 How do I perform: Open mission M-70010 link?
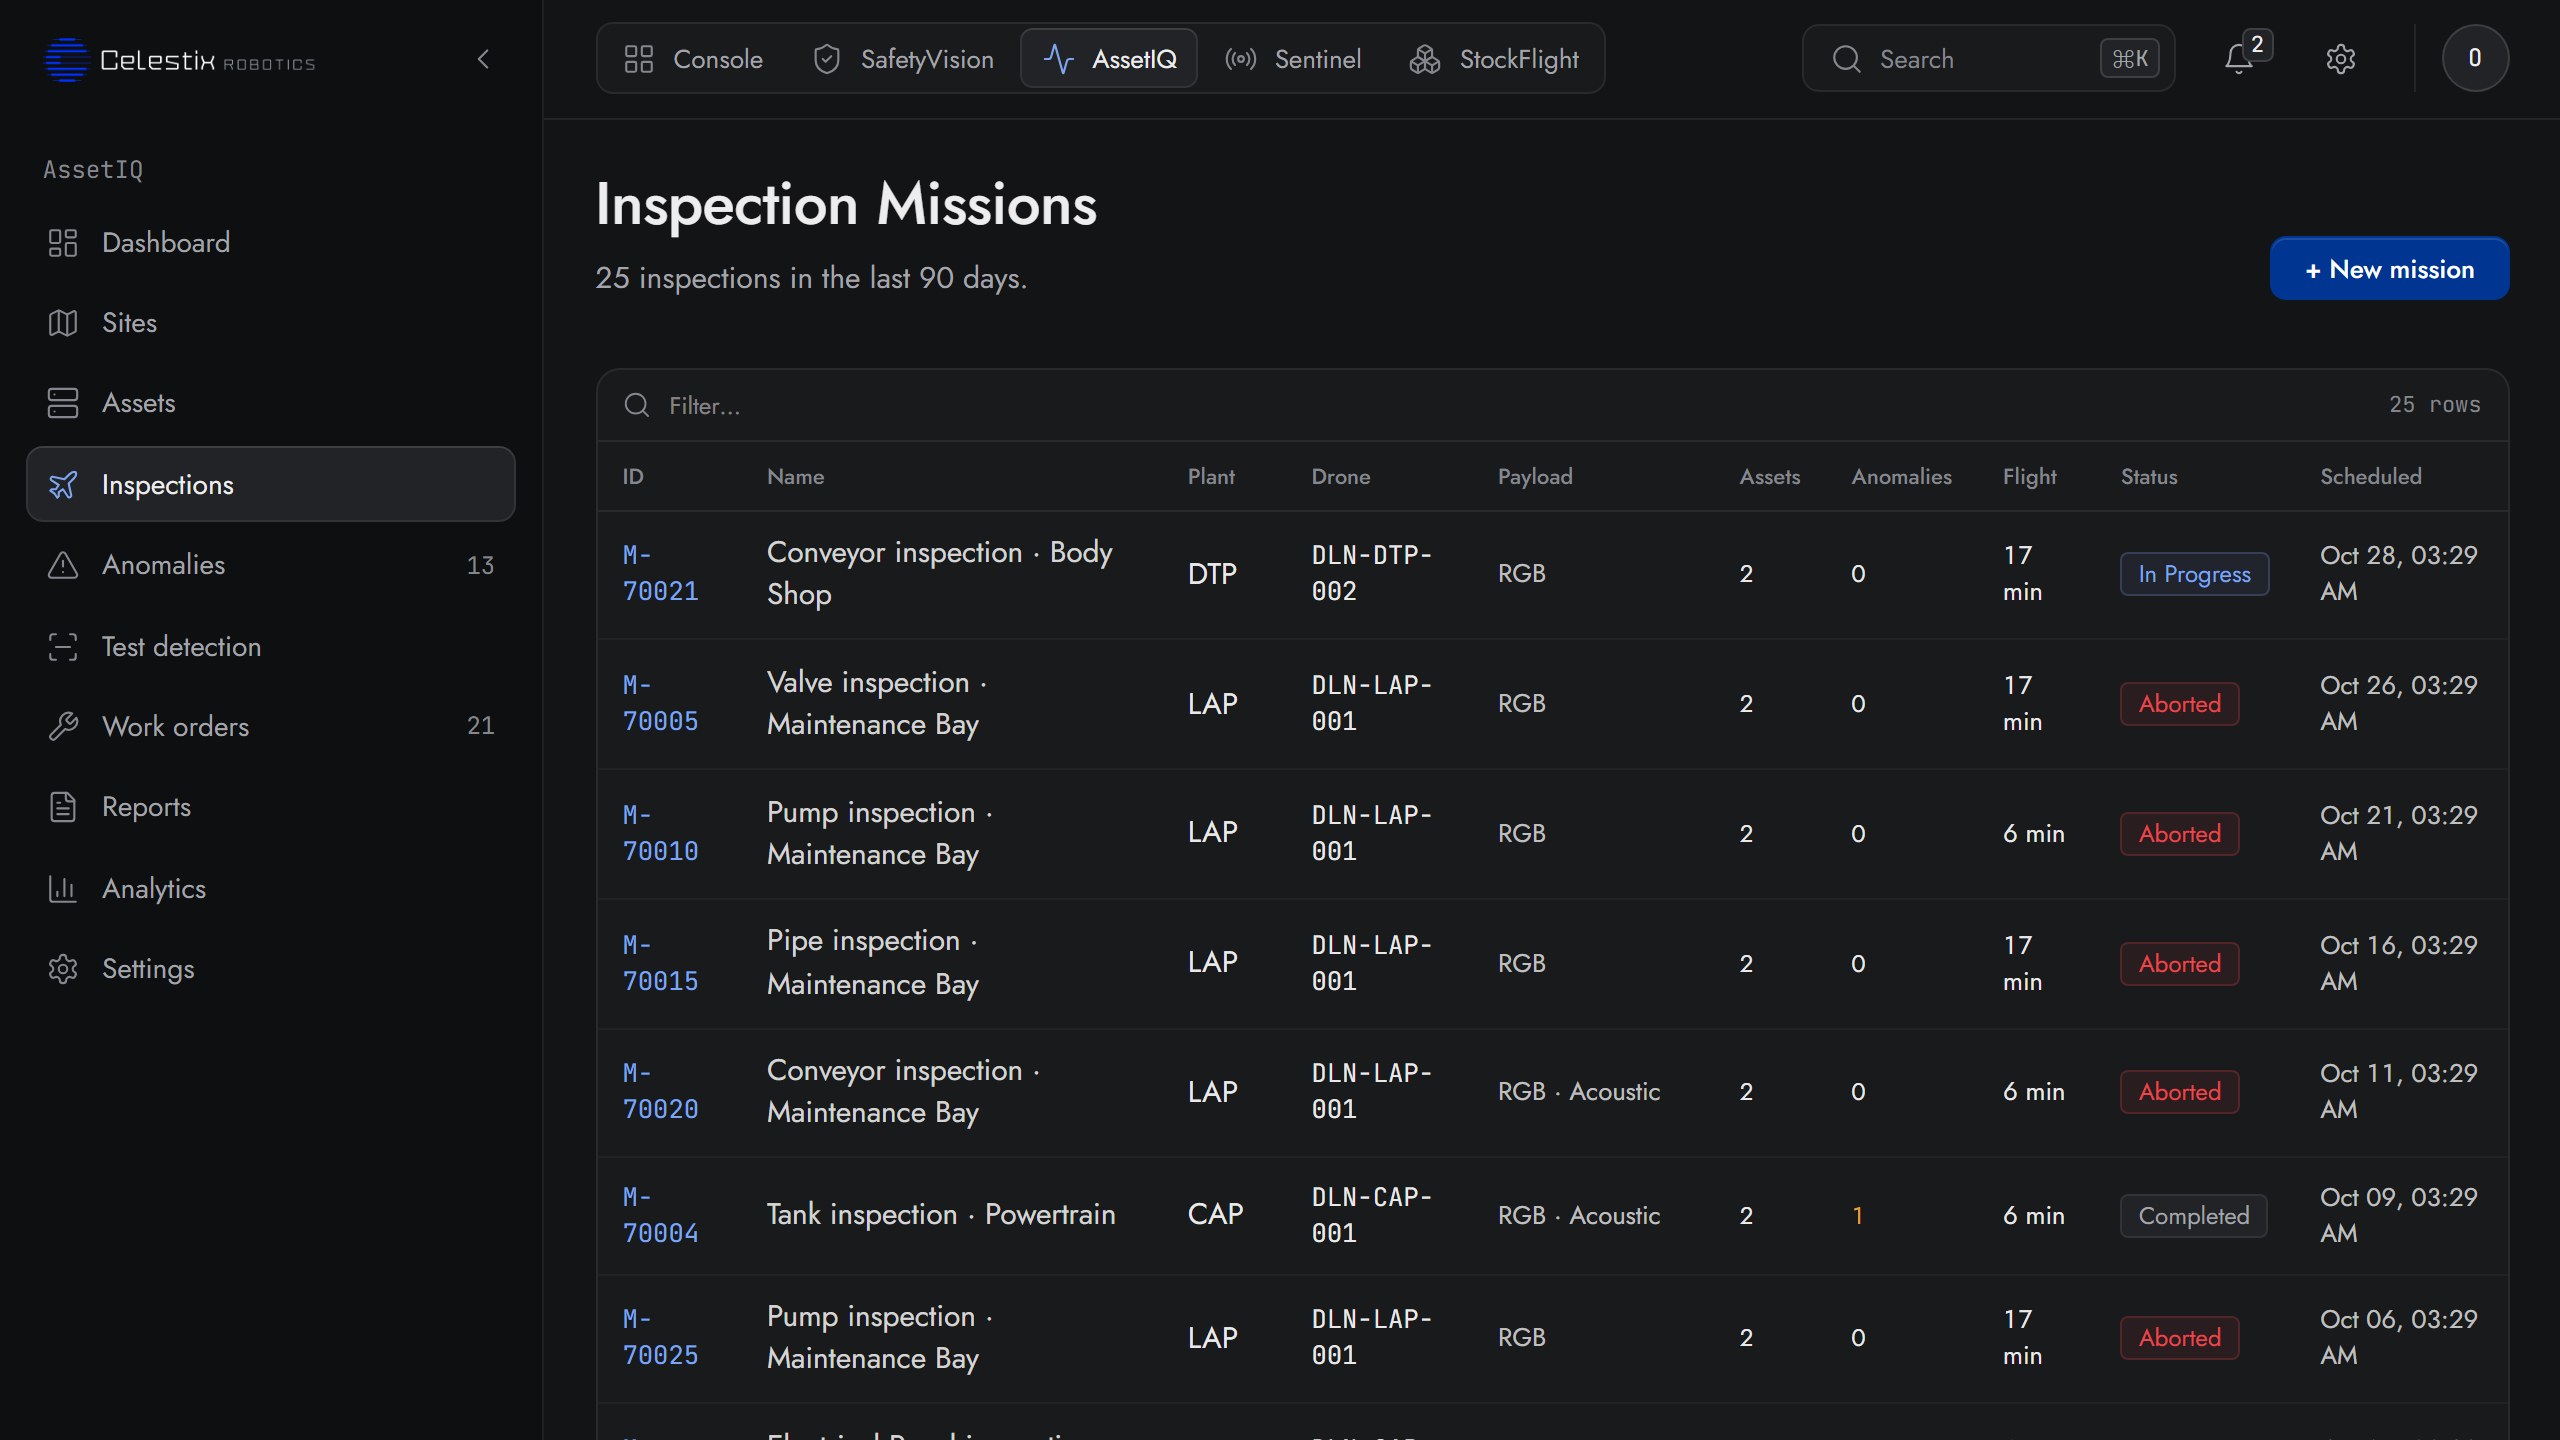[660, 833]
